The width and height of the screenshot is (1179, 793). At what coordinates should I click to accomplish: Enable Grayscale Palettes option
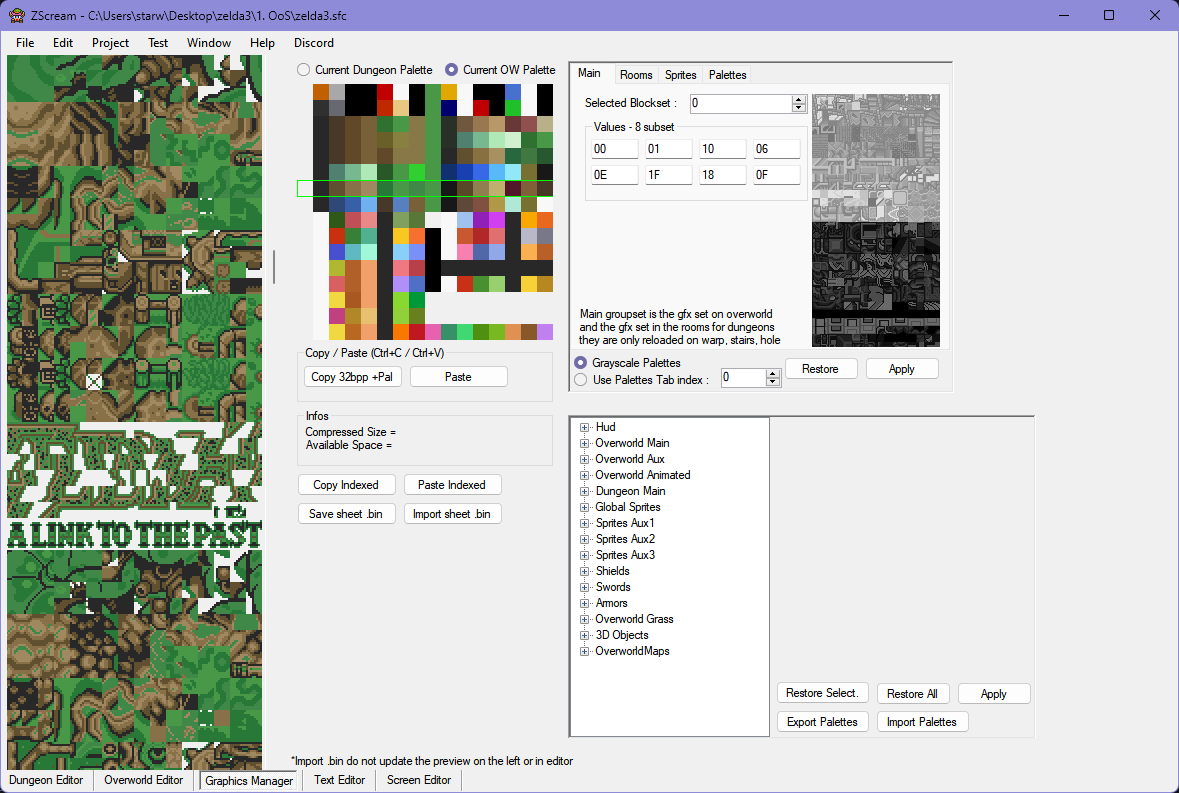tap(580, 363)
